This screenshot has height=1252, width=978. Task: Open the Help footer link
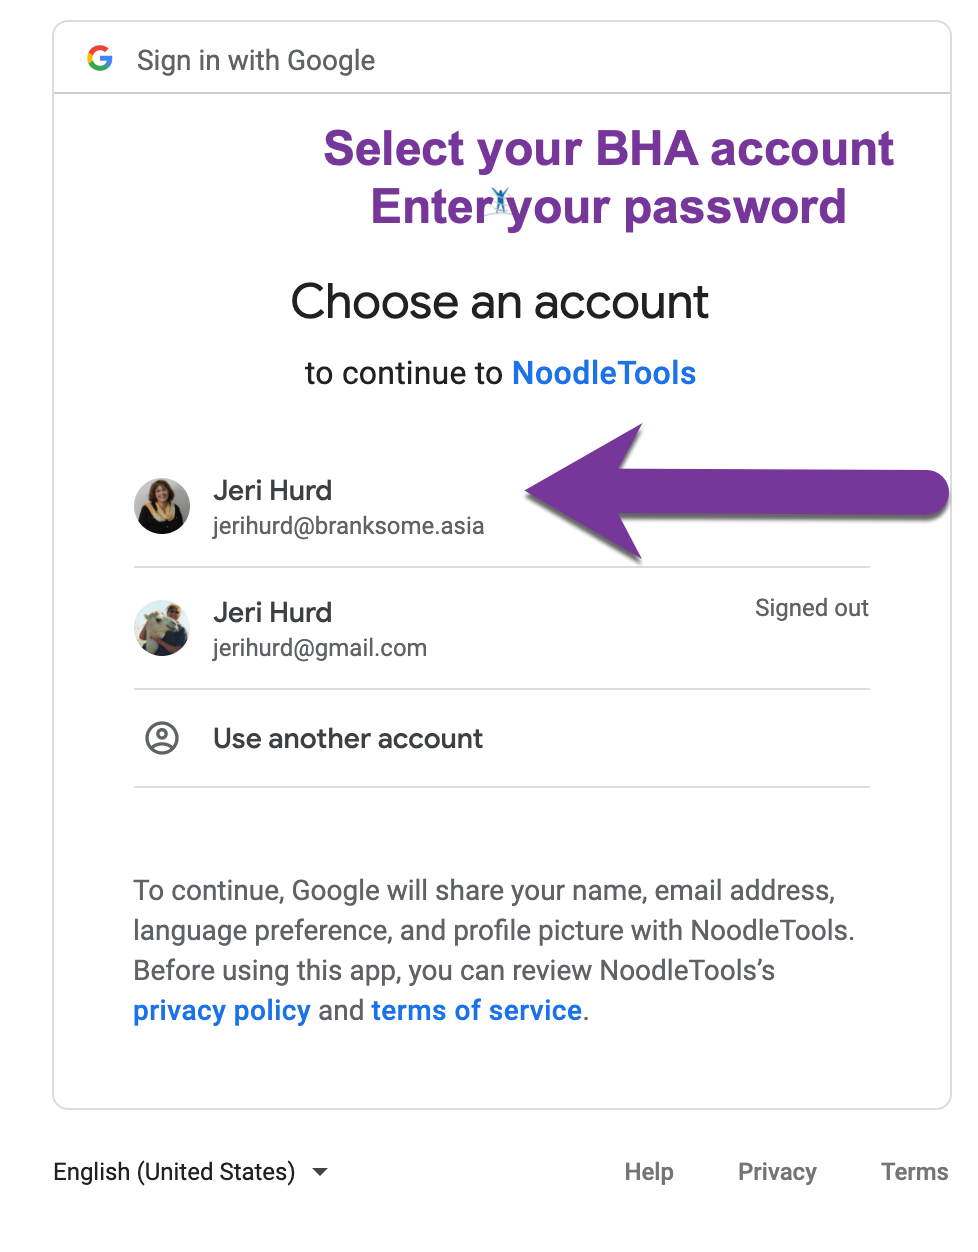coord(649,1171)
